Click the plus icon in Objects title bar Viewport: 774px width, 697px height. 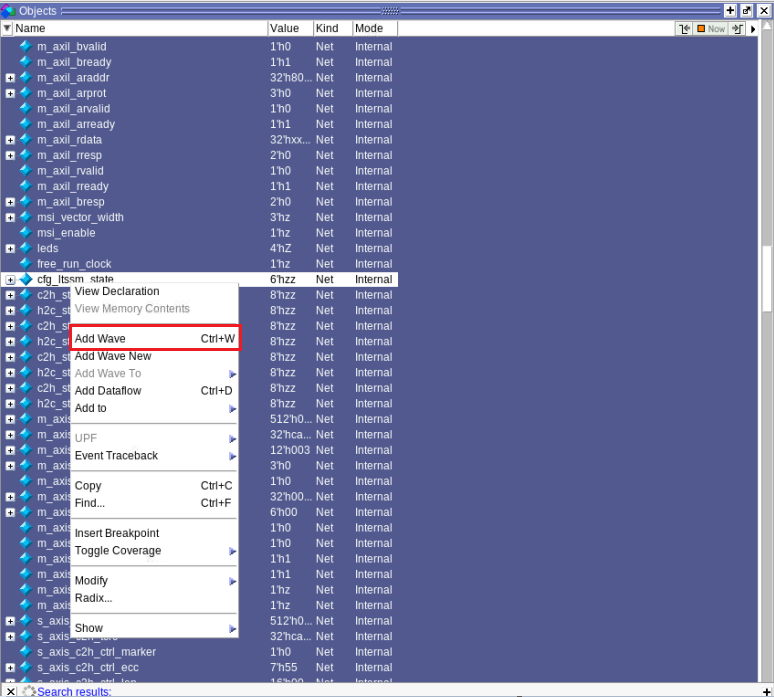click(730, 10)
